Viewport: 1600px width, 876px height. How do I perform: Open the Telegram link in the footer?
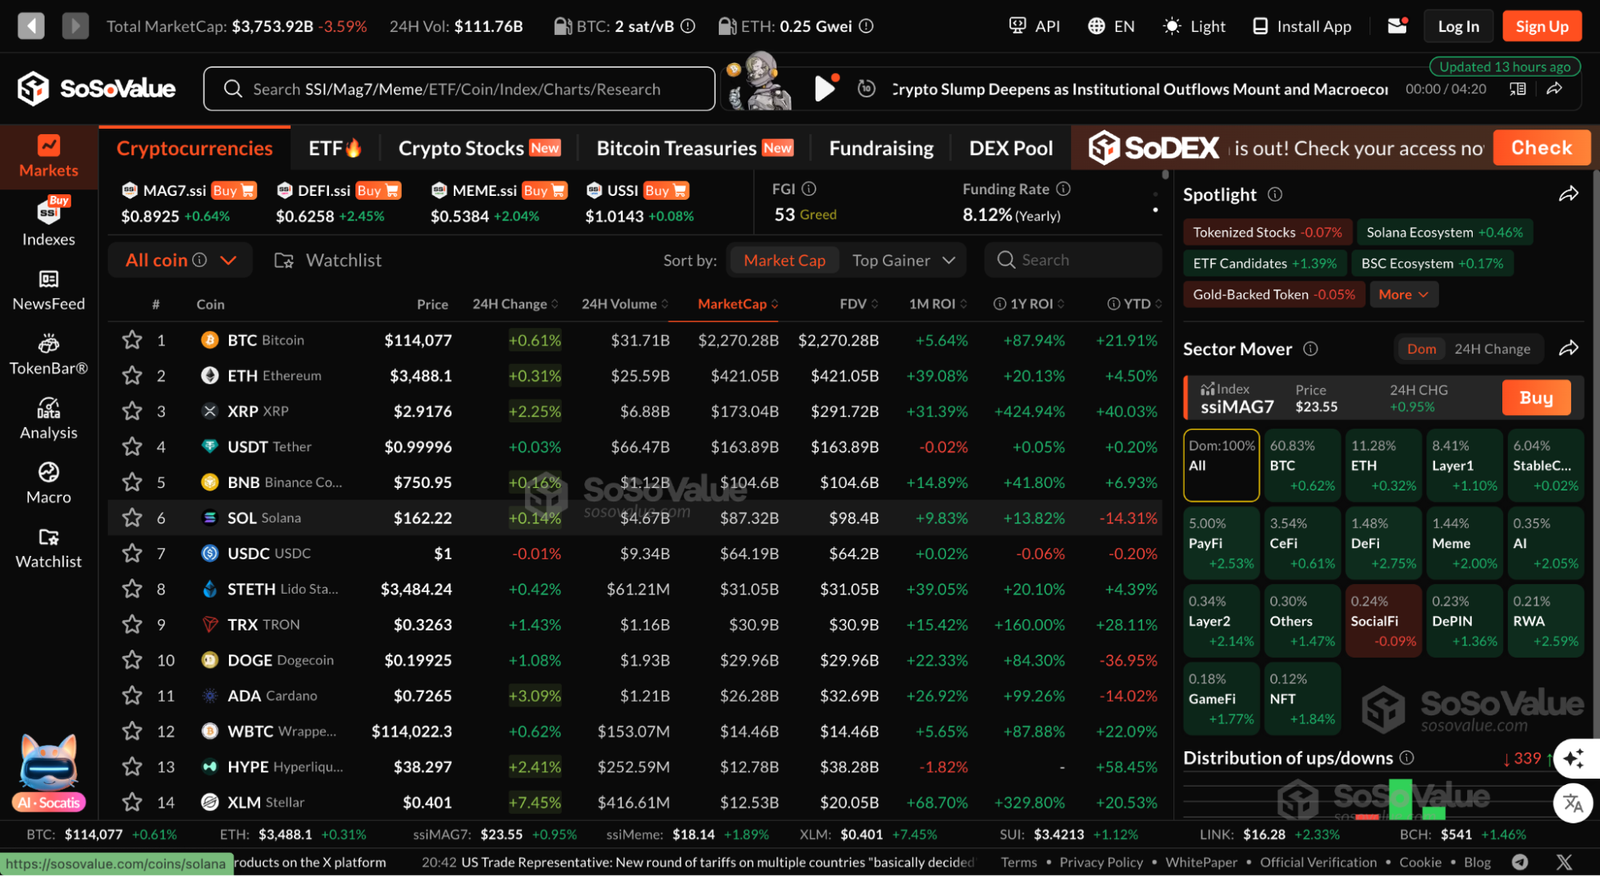tap(1520, 862)
